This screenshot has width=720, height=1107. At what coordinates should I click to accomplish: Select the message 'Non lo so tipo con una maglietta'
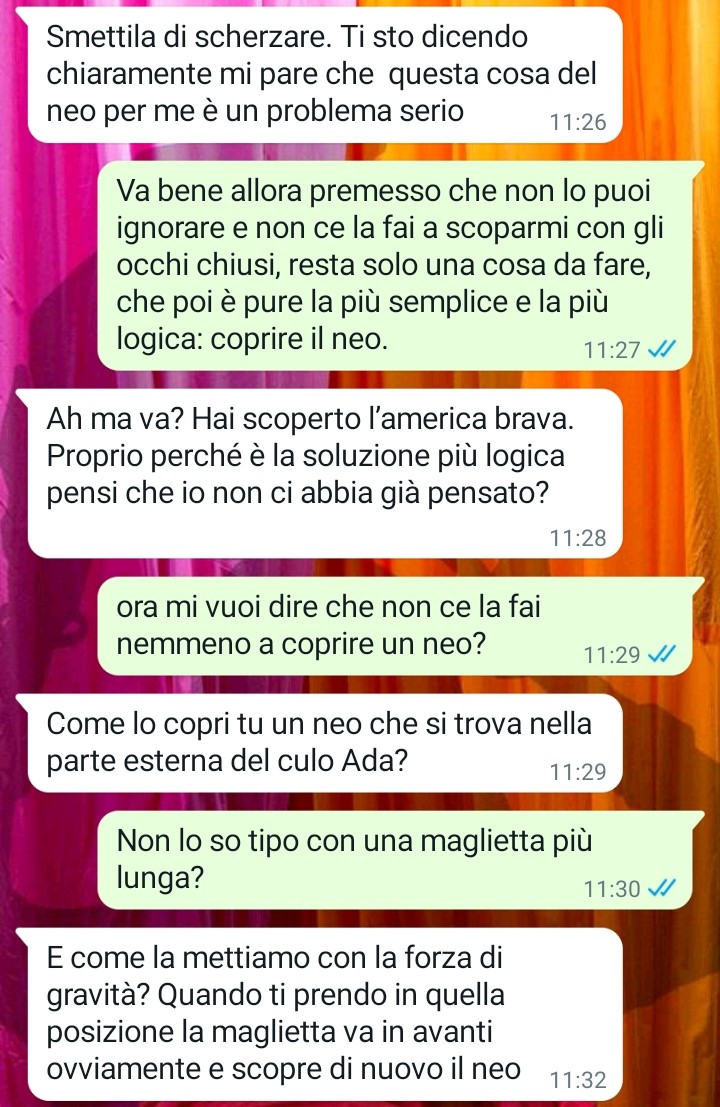pyautogui.click(x=401, y=860)
